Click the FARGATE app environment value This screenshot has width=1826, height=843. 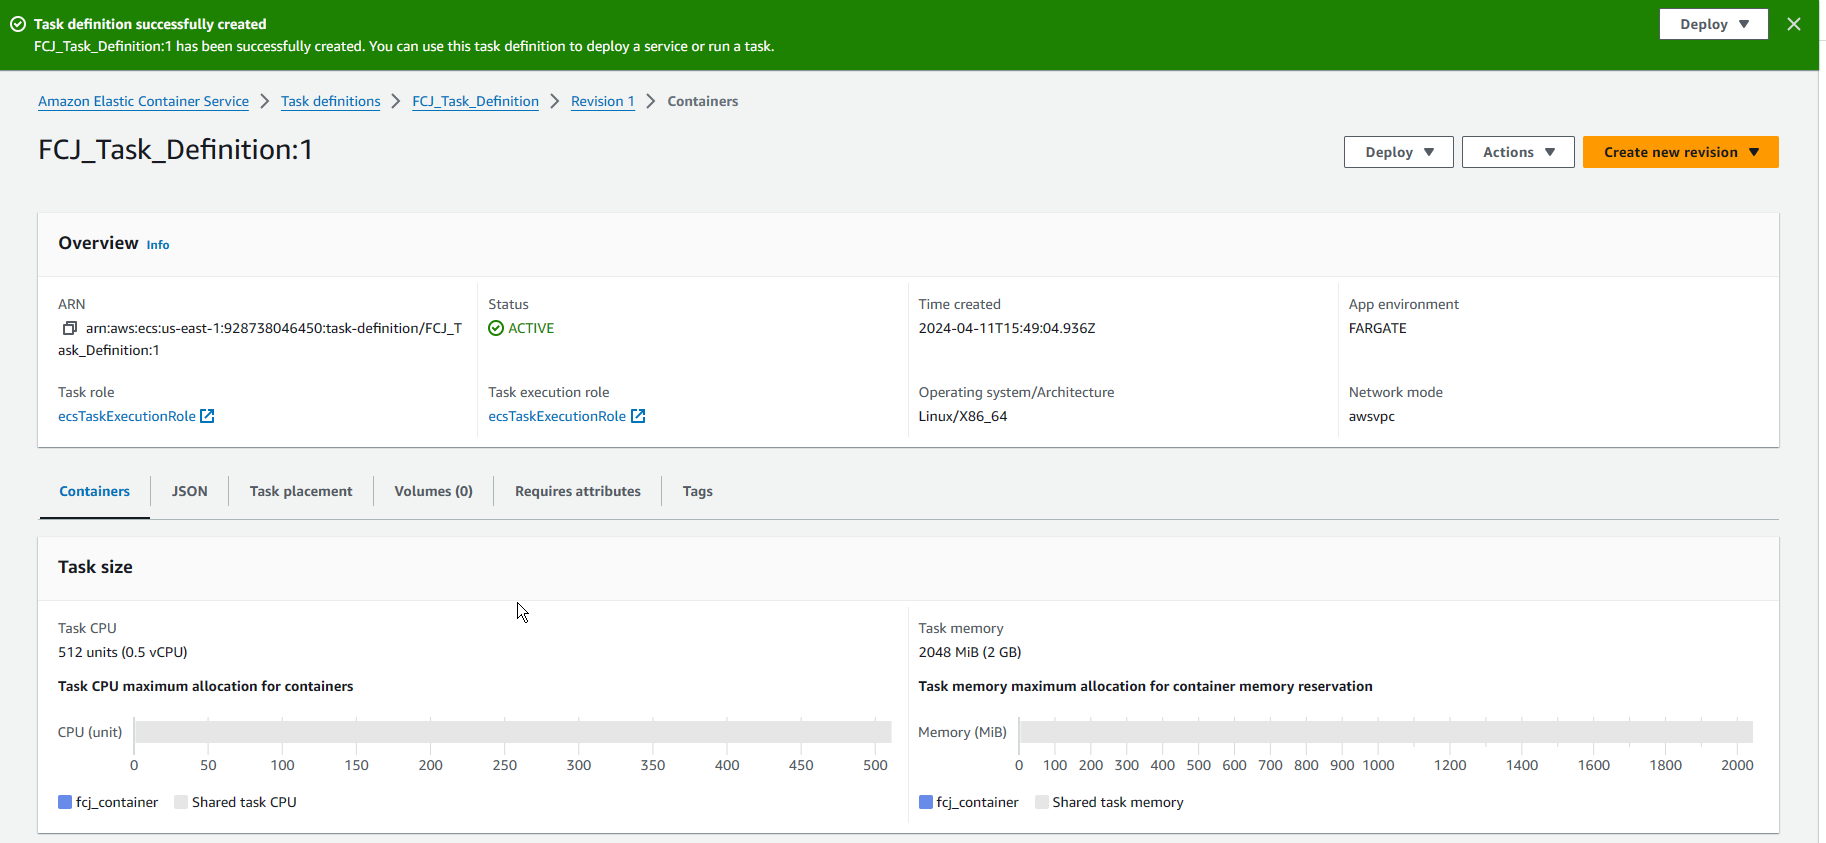point(1378,328)
